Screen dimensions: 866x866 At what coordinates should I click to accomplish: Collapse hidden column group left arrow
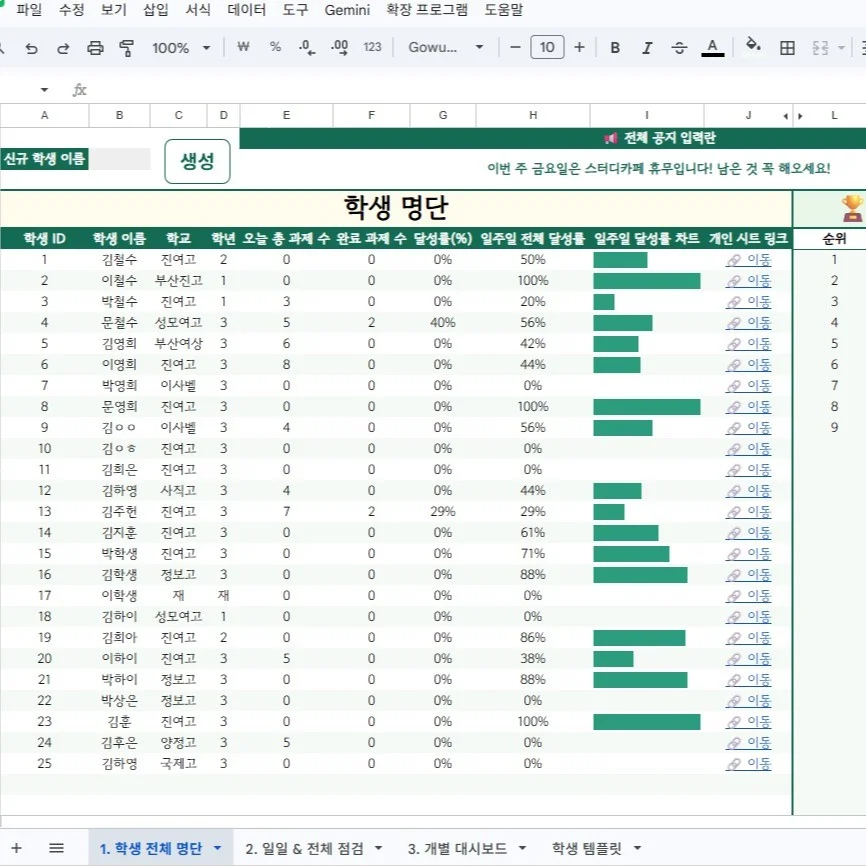[x=785, y=116]
